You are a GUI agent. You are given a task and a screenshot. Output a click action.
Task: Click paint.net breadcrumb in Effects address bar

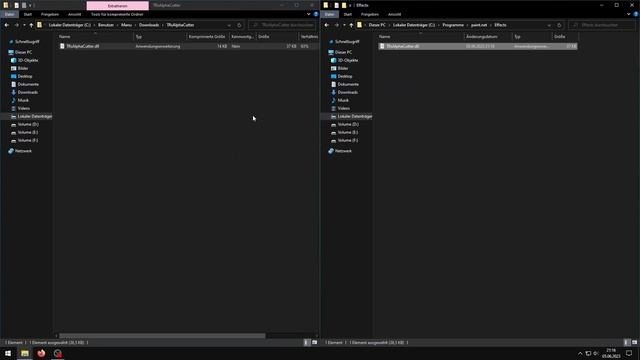click(479, 25)
